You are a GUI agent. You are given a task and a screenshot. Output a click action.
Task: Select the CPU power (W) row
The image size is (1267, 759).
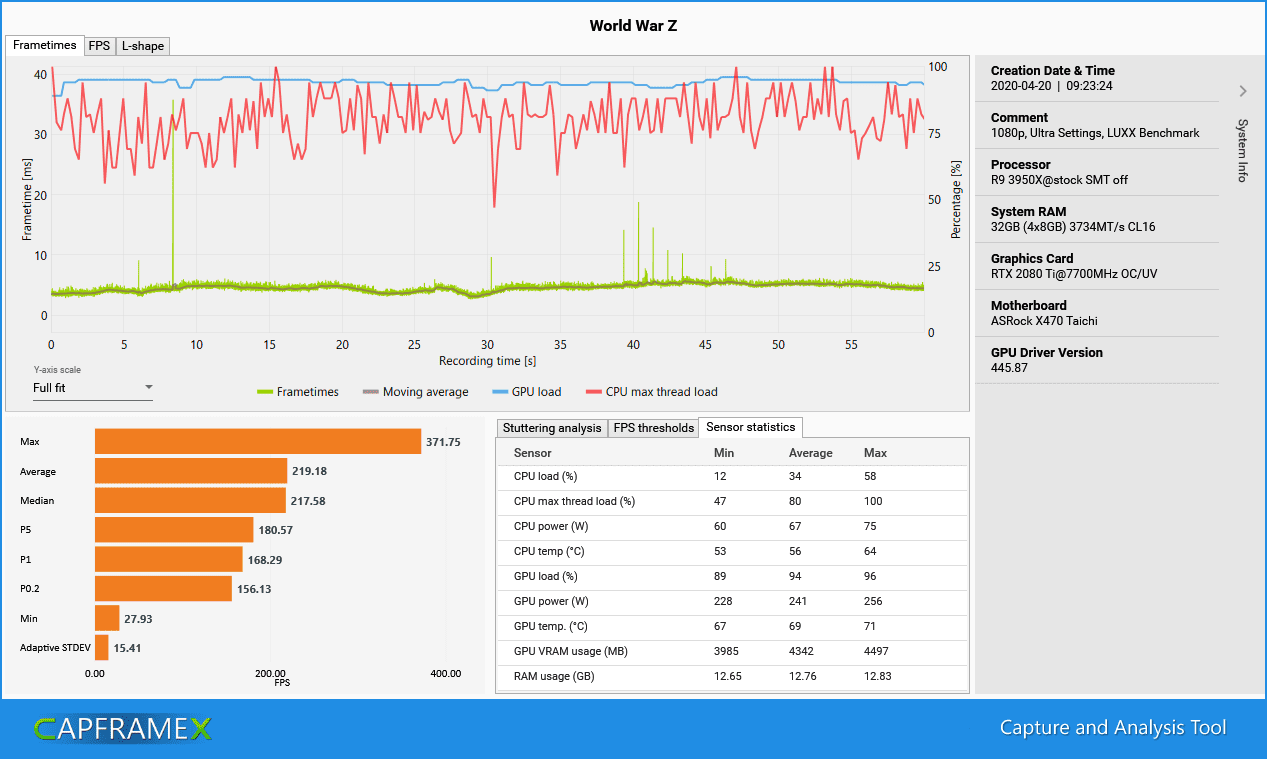pyautogui.click(x=732, y=527)
